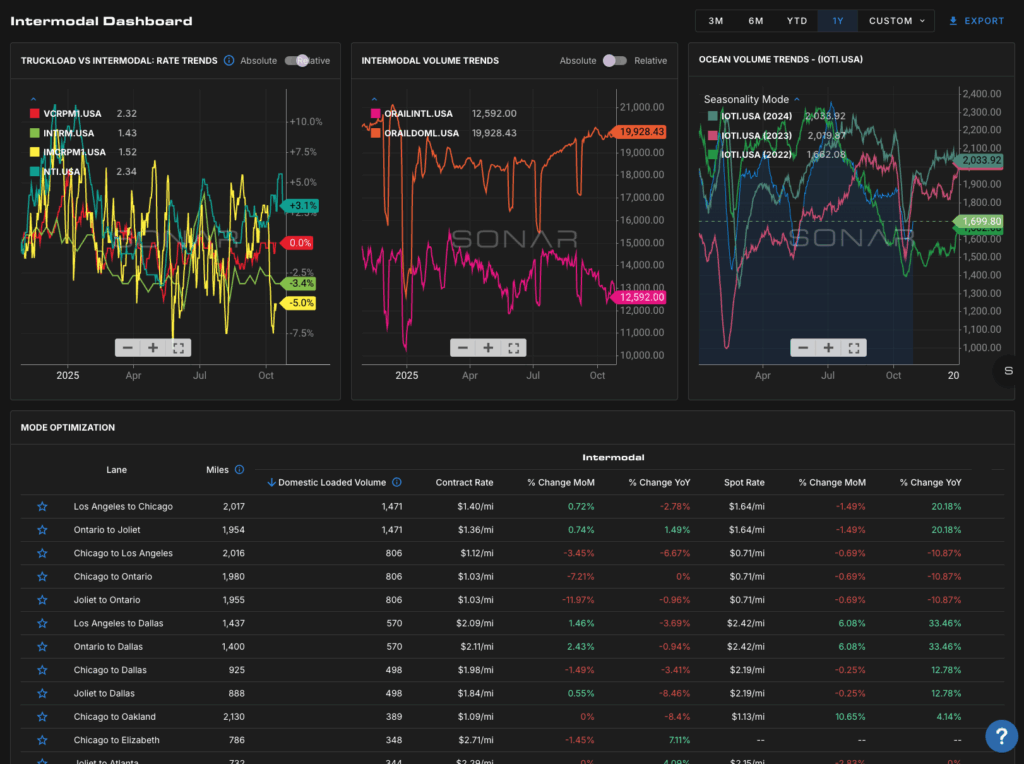Open the help question mark bubble
This screenshot has width=1024, height=764.
point(1001,736)
